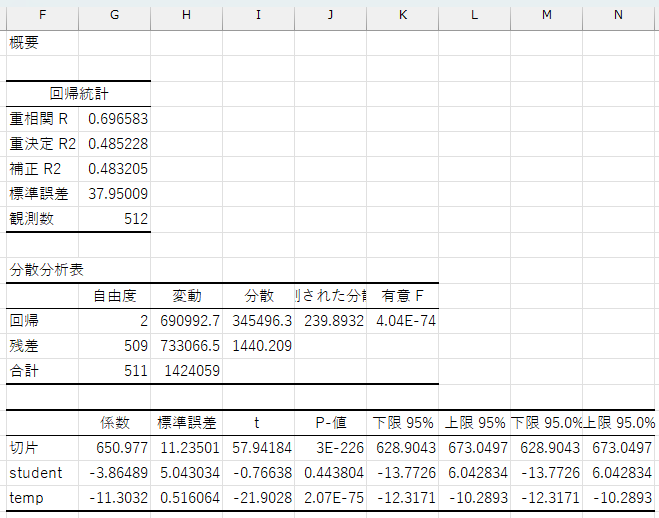This screenshot has height=518, width=659.
Task: Click the 補正 R2 label cell
Action: tap(42, 169)
